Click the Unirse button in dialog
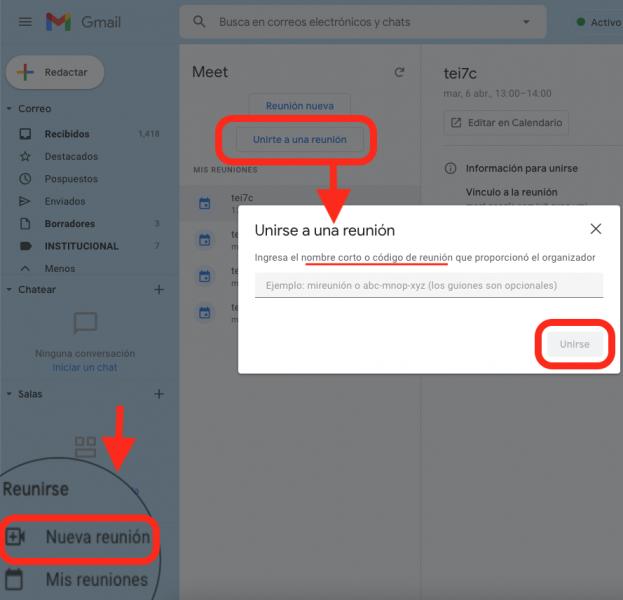 (574, 344)
